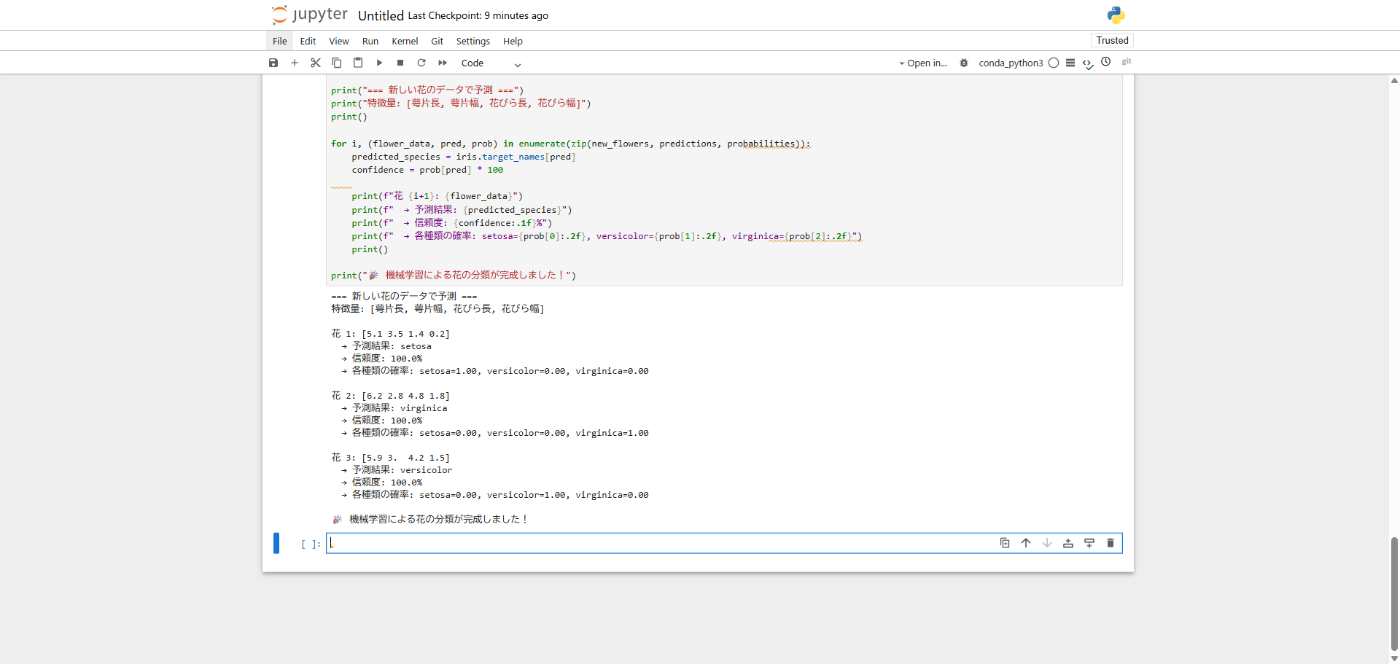Open the View menu
The height and width of the screenshot is (664, 1400).
click(x=339, y=41)
